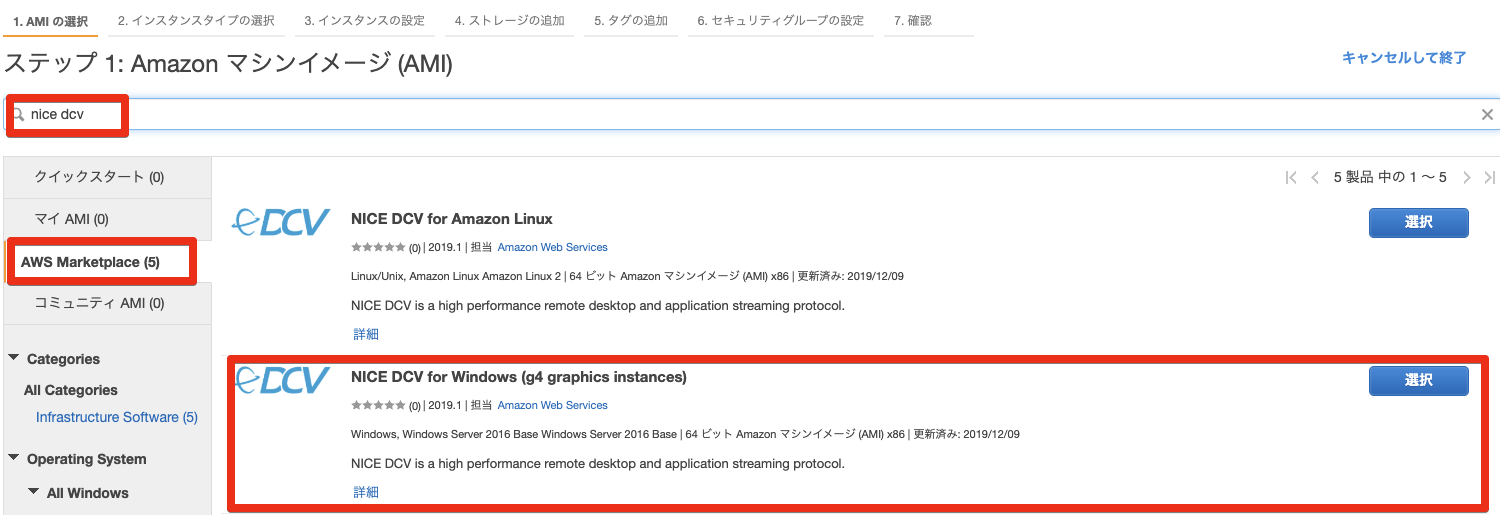Choose All Categories filter
This screenshot has height=516, width=1500.
[71, 390]
